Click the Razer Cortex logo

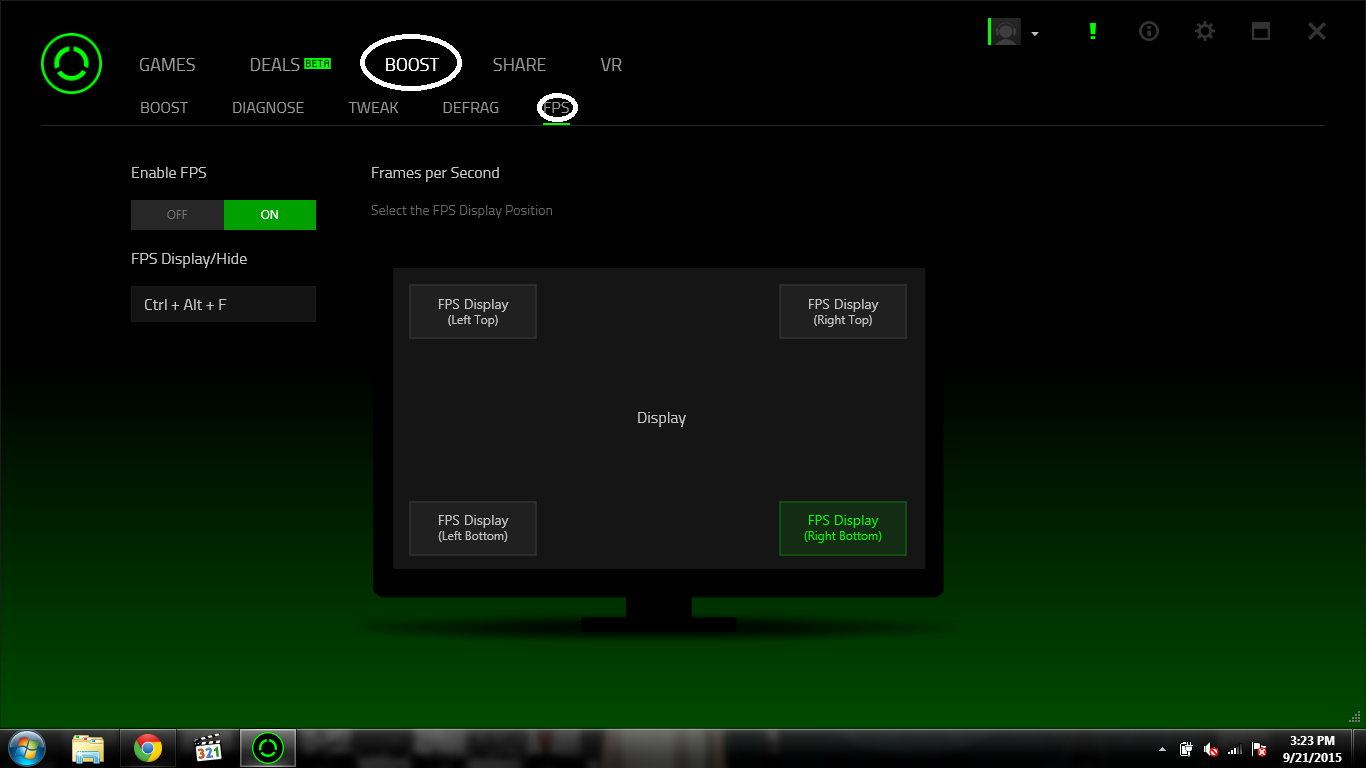[x=70, y=63]
